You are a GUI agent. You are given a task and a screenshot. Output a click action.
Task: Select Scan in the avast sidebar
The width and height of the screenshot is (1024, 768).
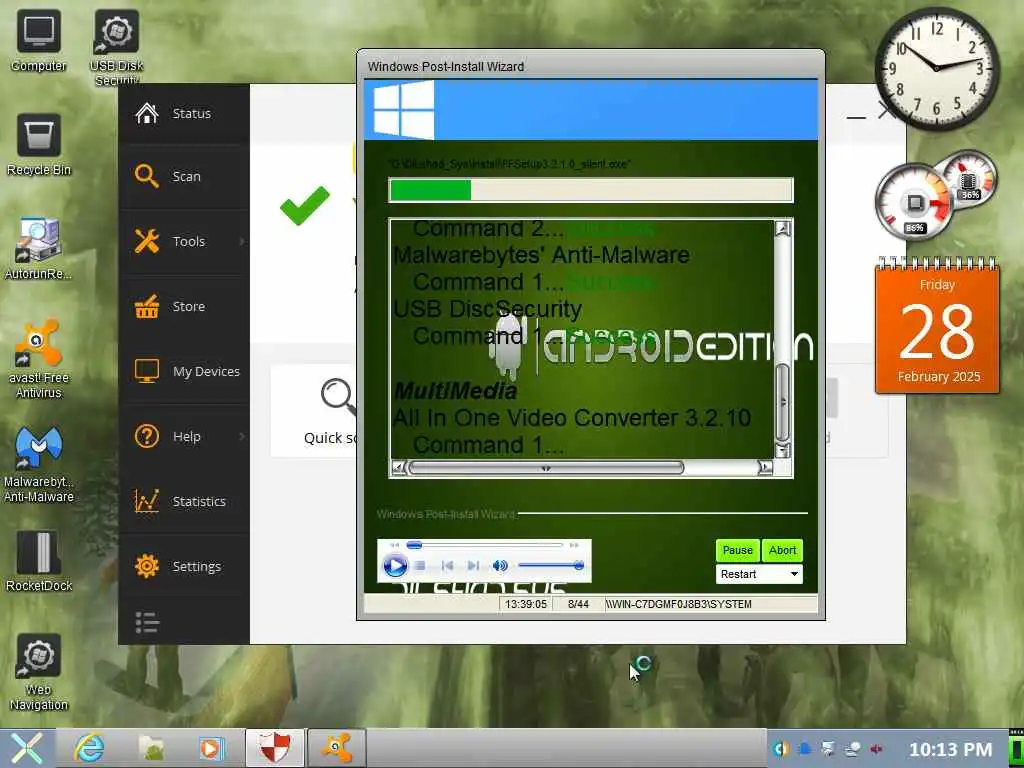tap(184, 176)
